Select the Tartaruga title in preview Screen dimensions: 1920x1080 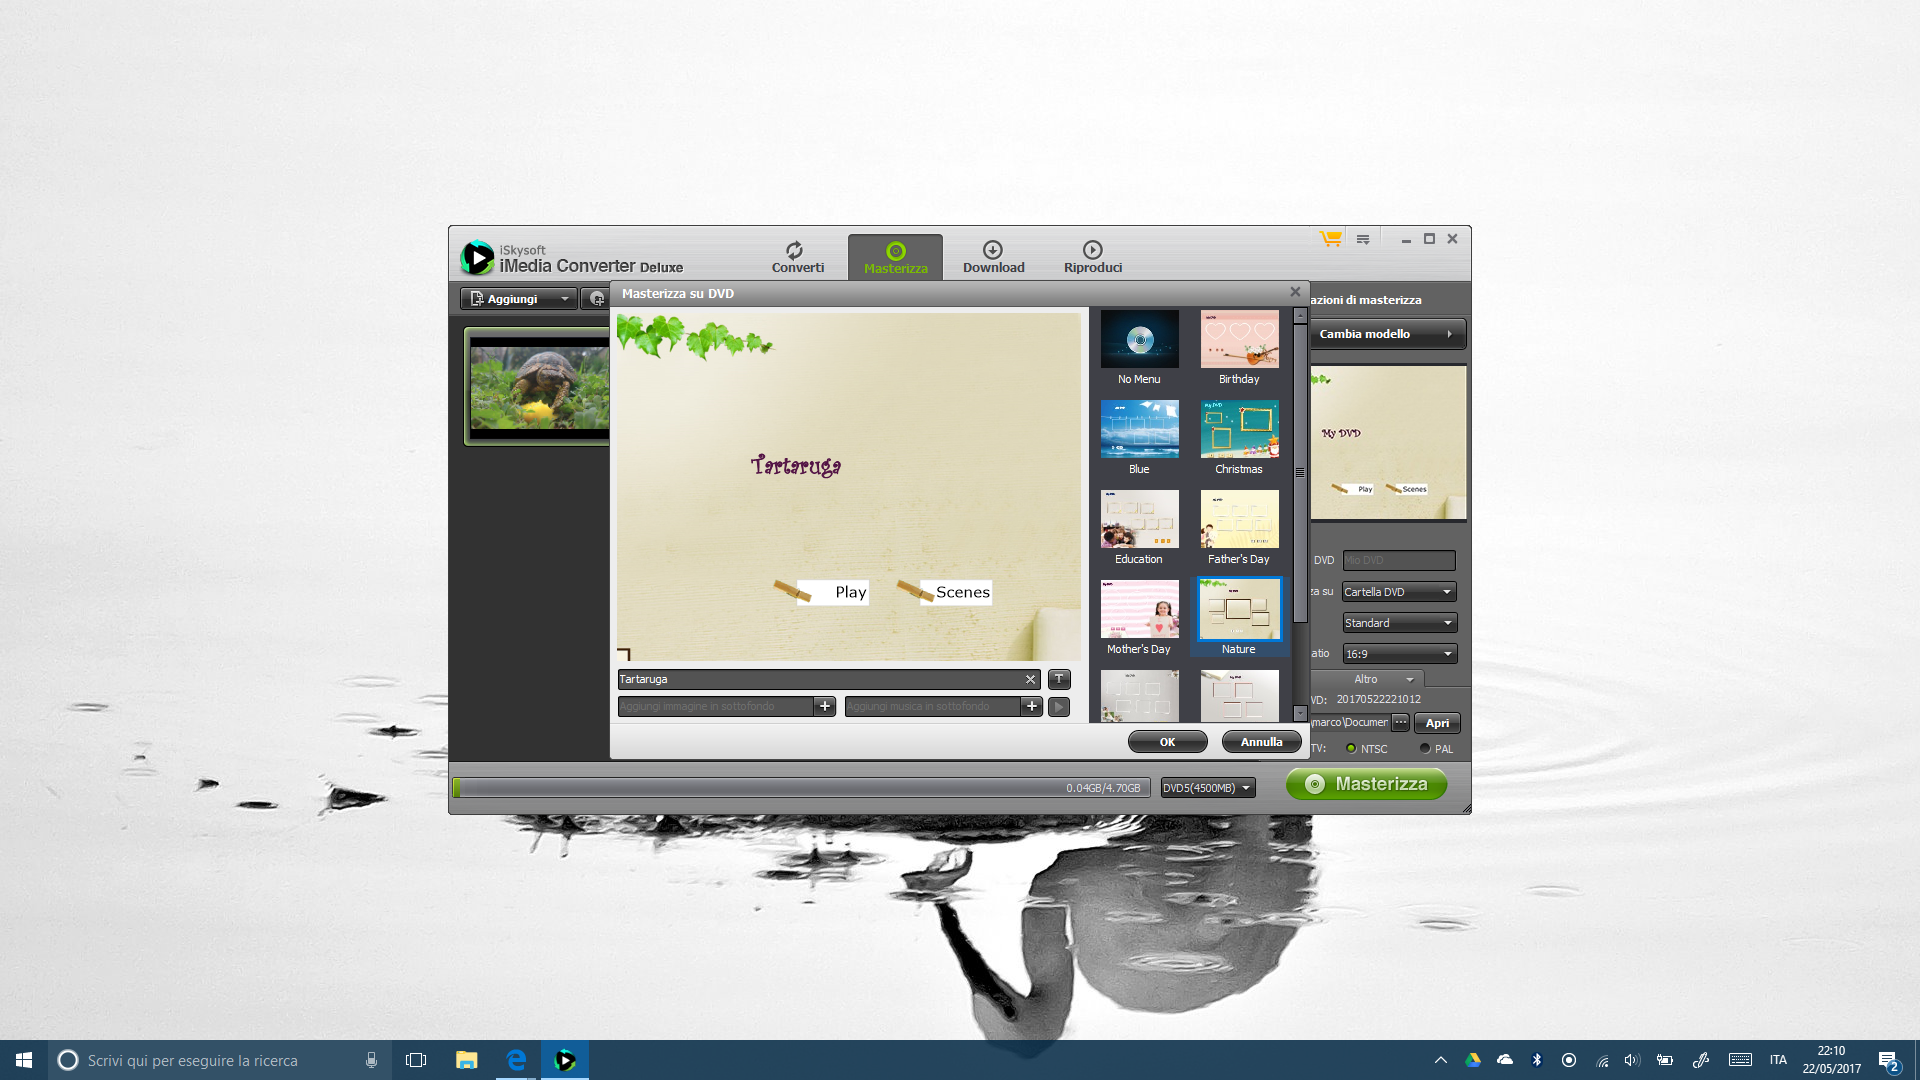pyautogui.click(x=796, y=465)
